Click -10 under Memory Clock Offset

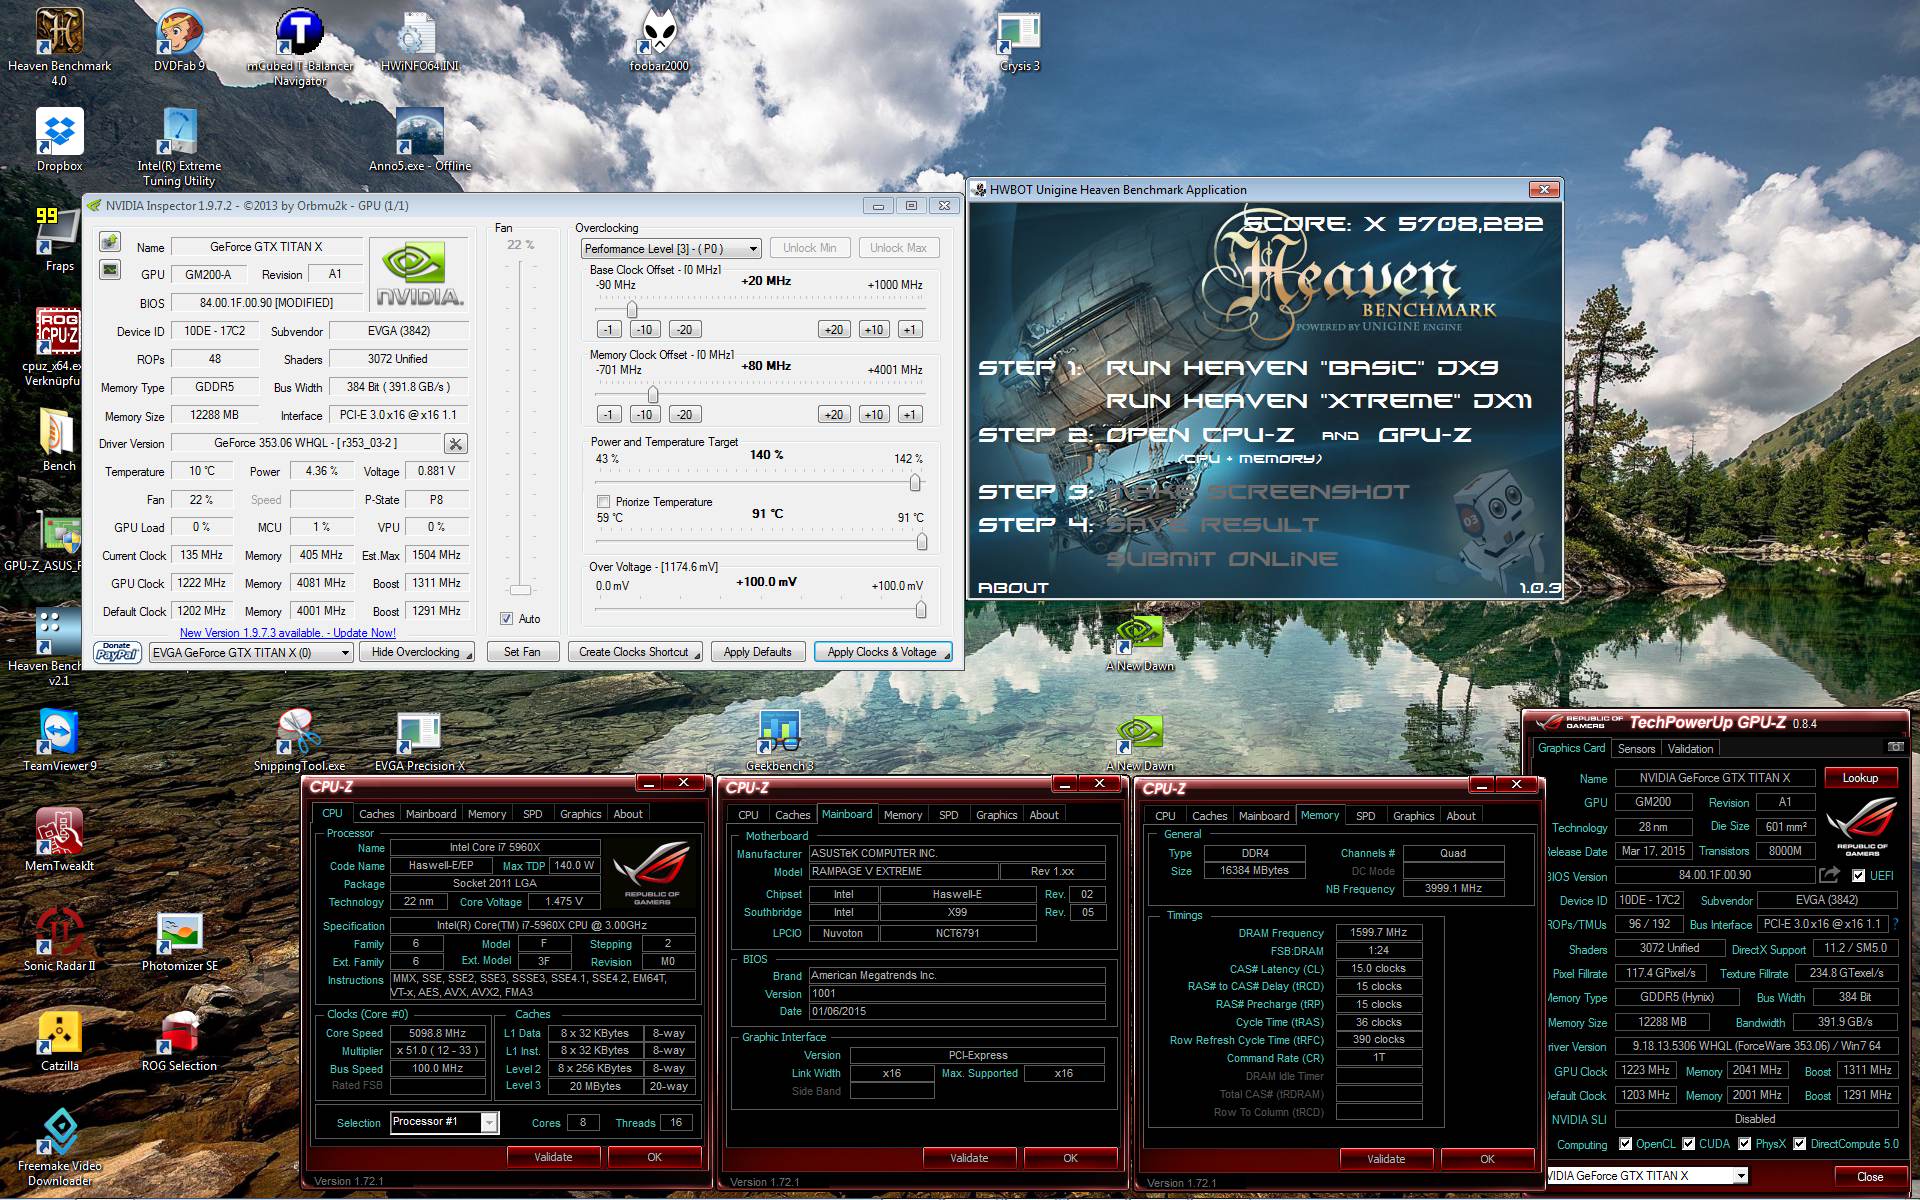(x=644, y=414)
